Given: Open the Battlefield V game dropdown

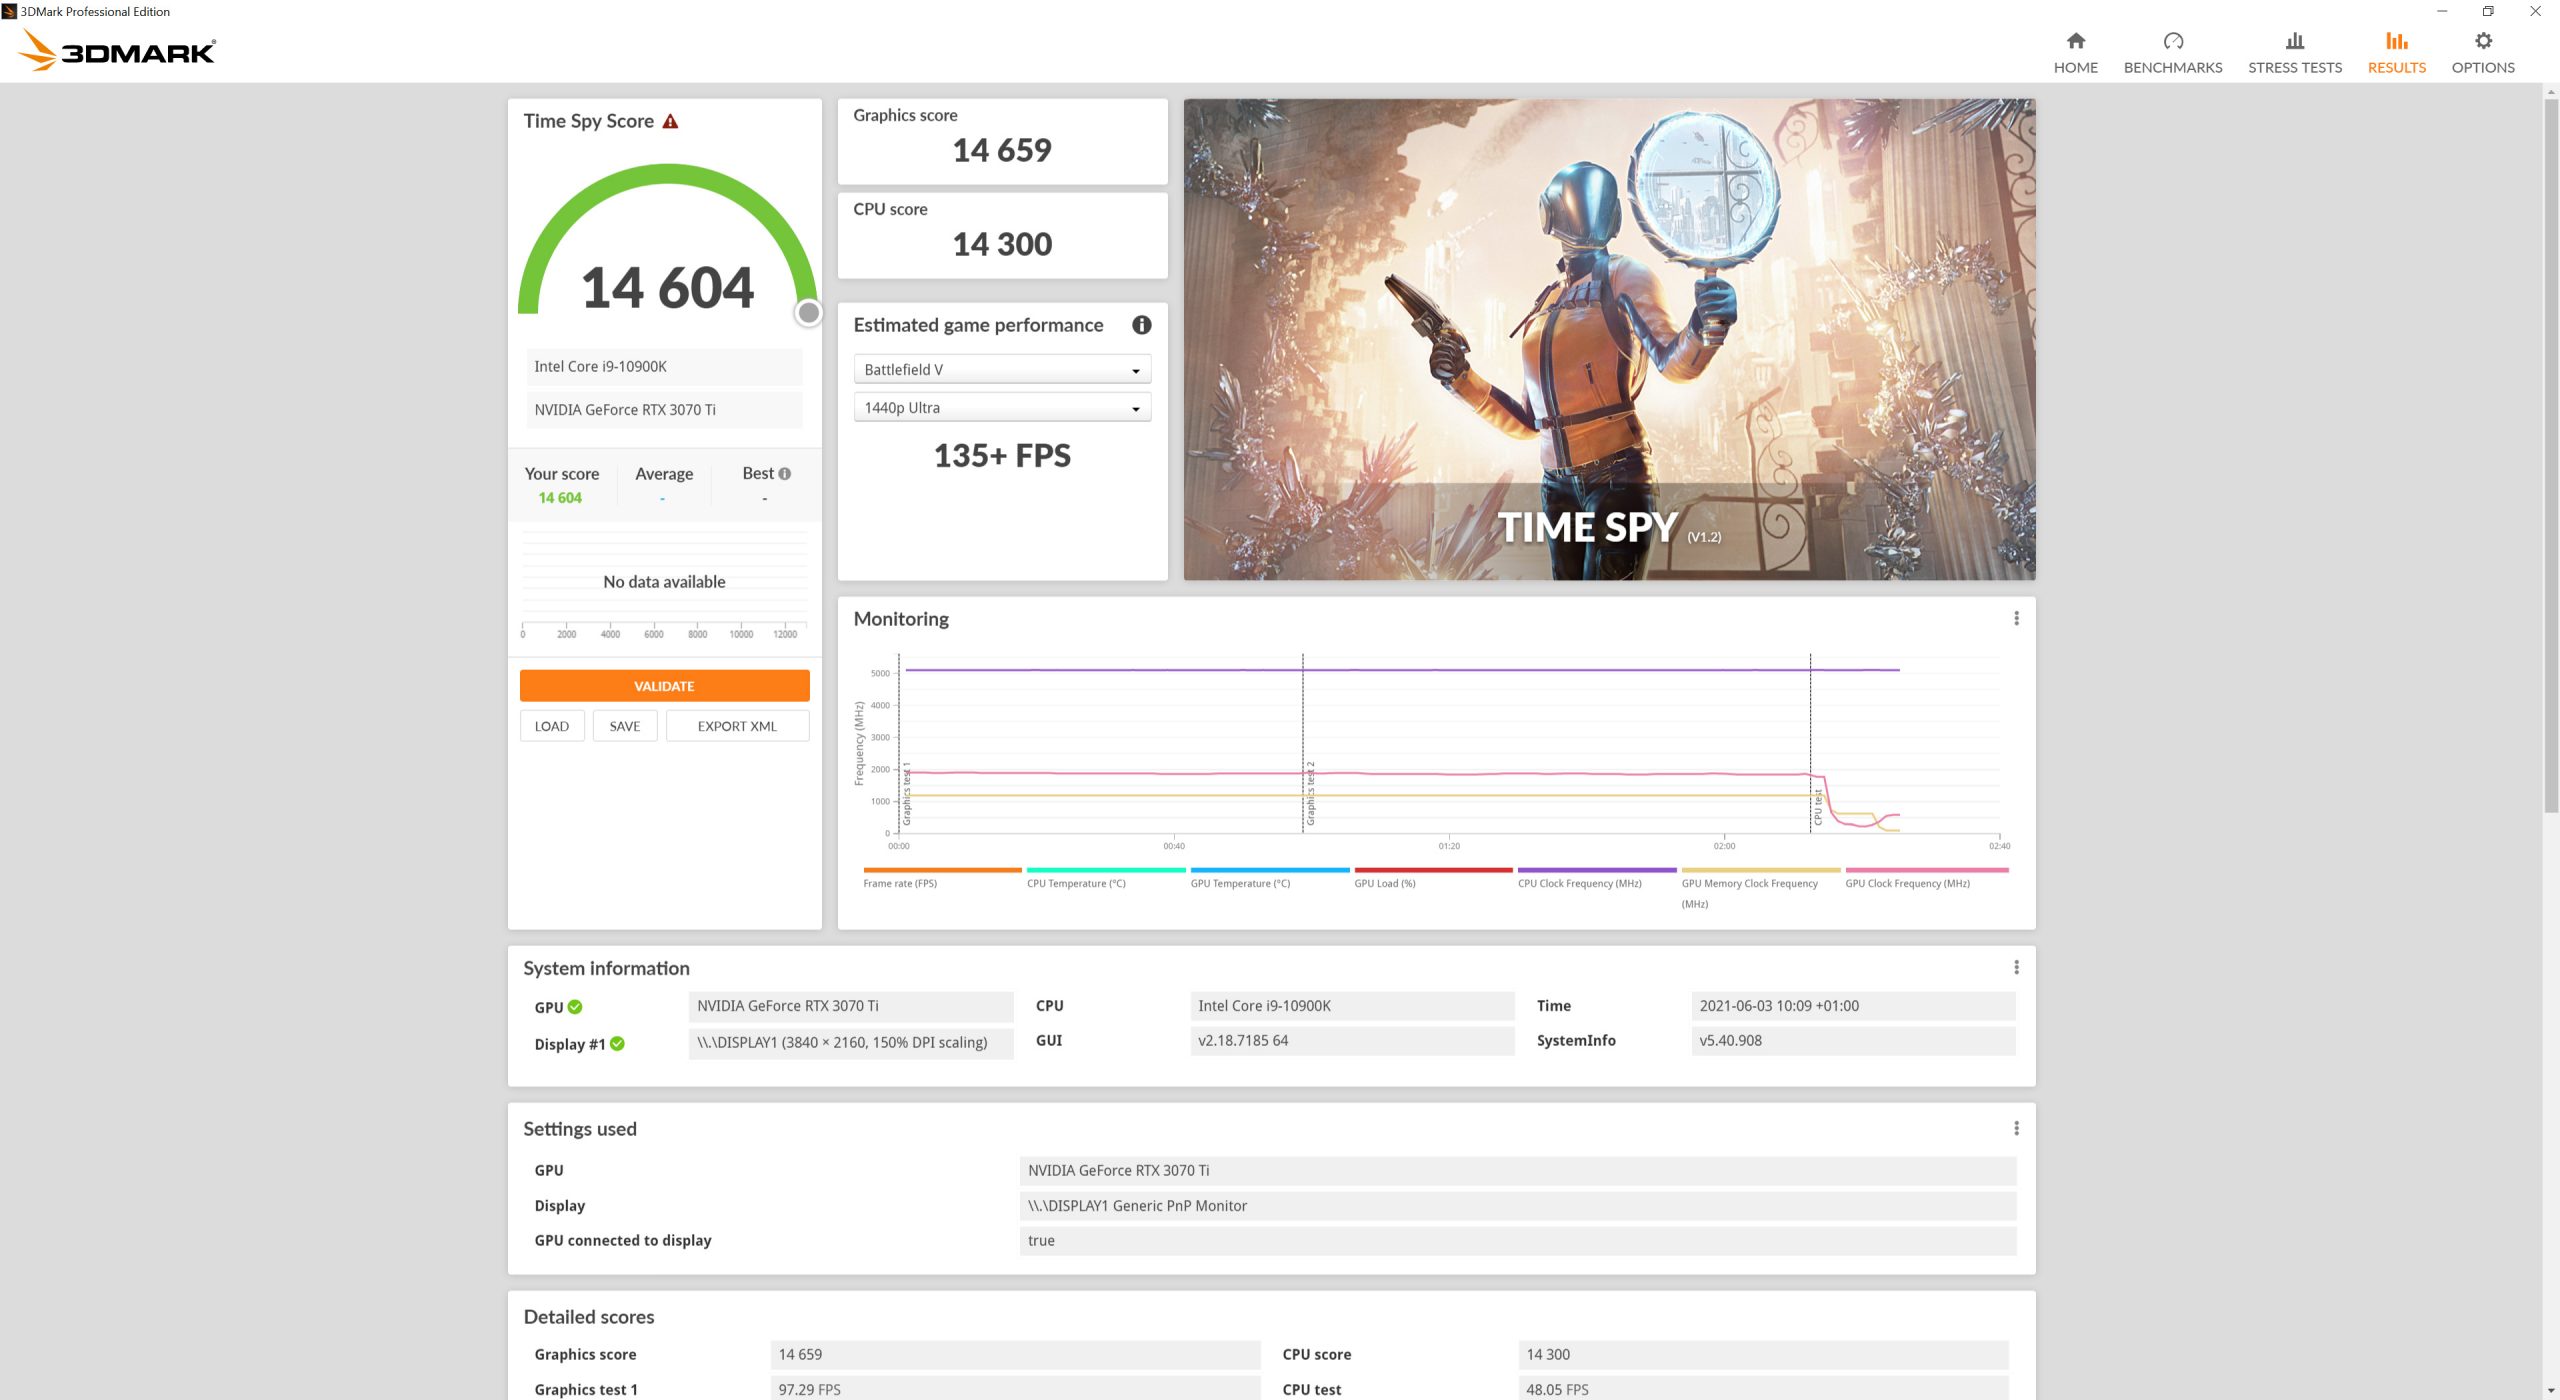Looking at the screenshot, I should [1002, 370].
